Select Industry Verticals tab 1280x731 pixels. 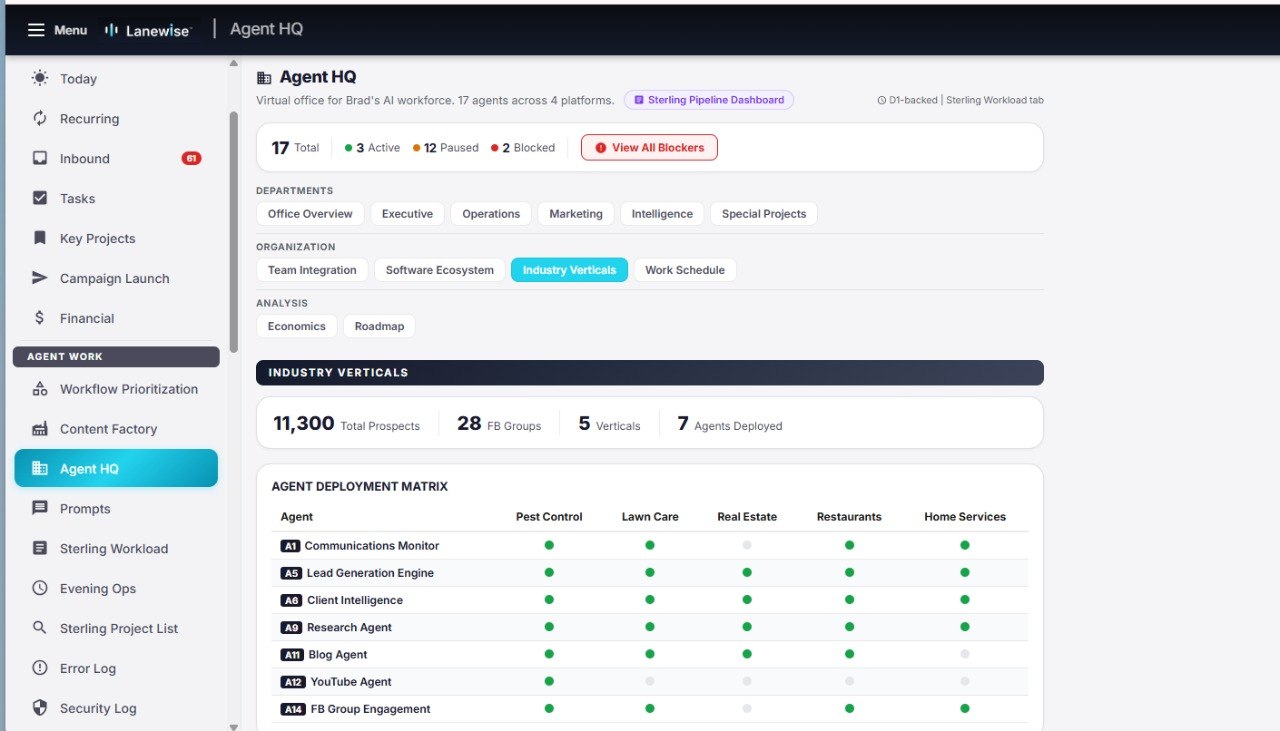(570, 270)
